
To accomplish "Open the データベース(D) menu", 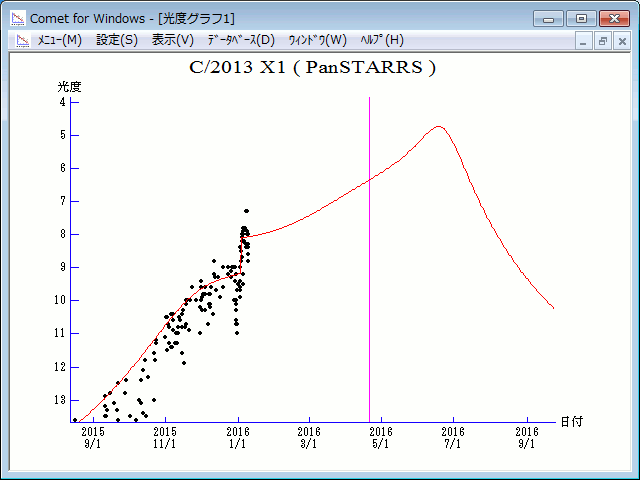I will 241,40.
